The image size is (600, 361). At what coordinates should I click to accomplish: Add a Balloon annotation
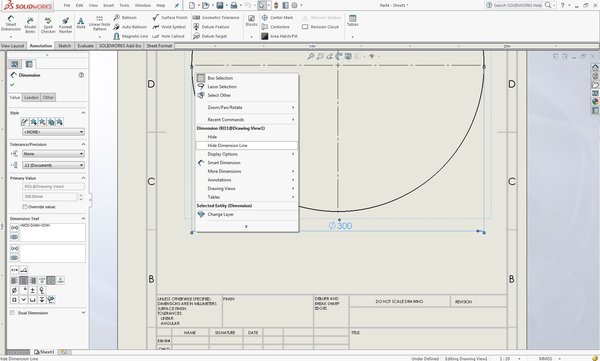coord(125,18)
